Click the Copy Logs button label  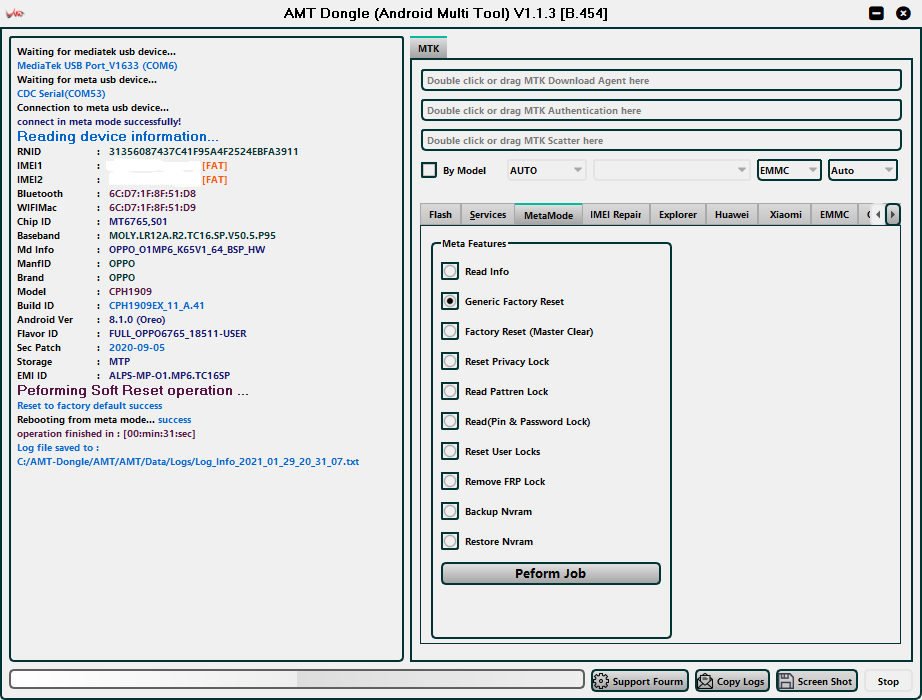pyautogui.click(x=740, y=681)
